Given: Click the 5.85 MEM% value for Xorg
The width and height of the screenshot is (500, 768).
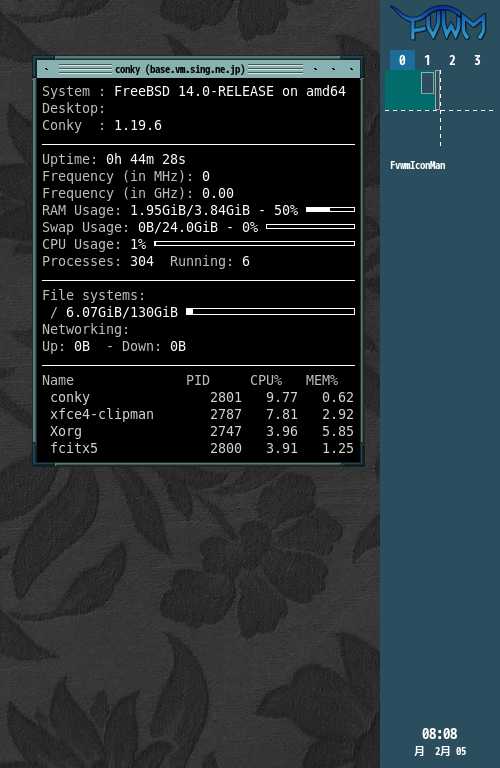Looking at the screenshot, I should 338,432.
